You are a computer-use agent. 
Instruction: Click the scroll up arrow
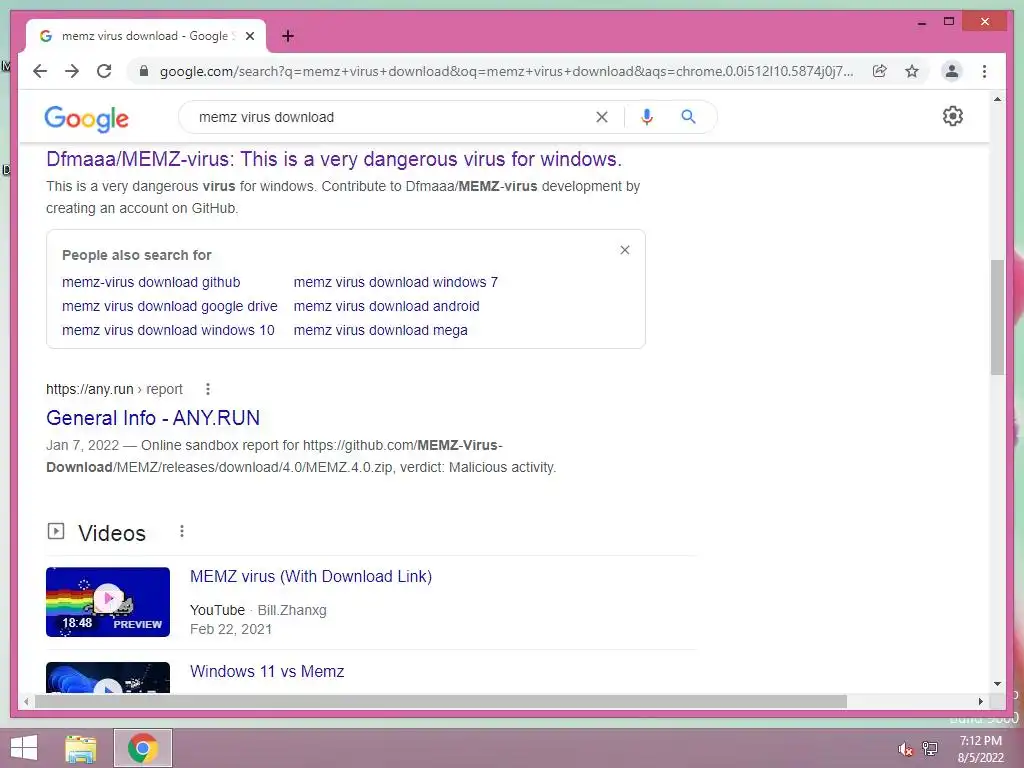[997, 99]
